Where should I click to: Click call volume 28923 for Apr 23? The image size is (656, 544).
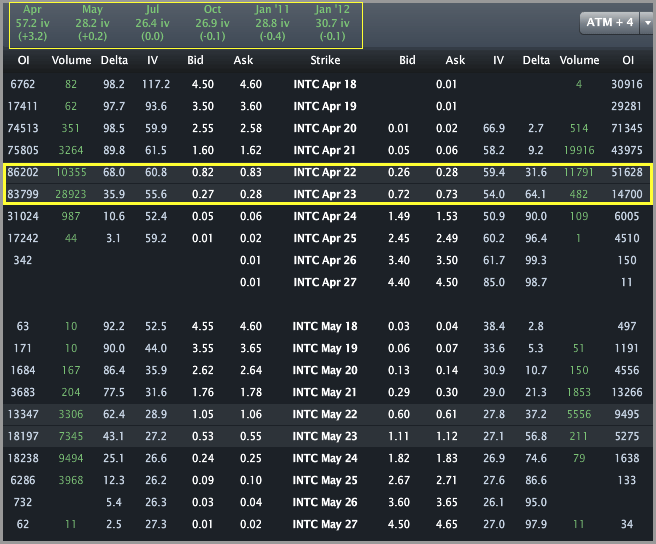71,194
